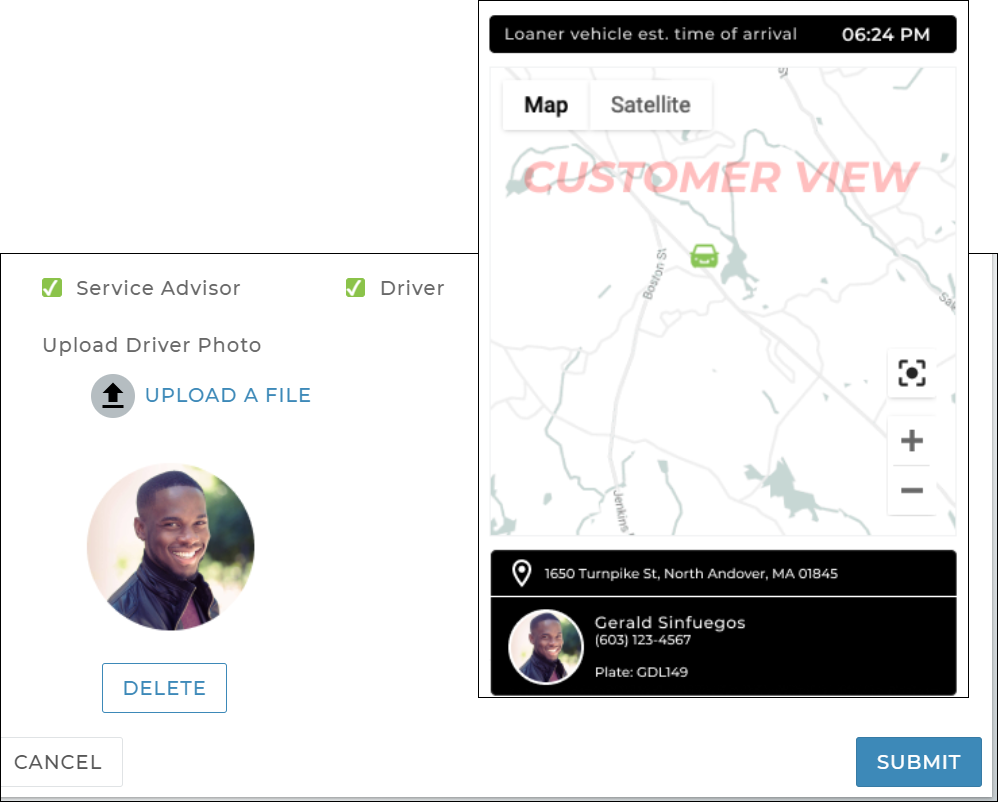Screen dimensions: 998x802
Task: Click the CANCEL button
Action: point(58,762)
